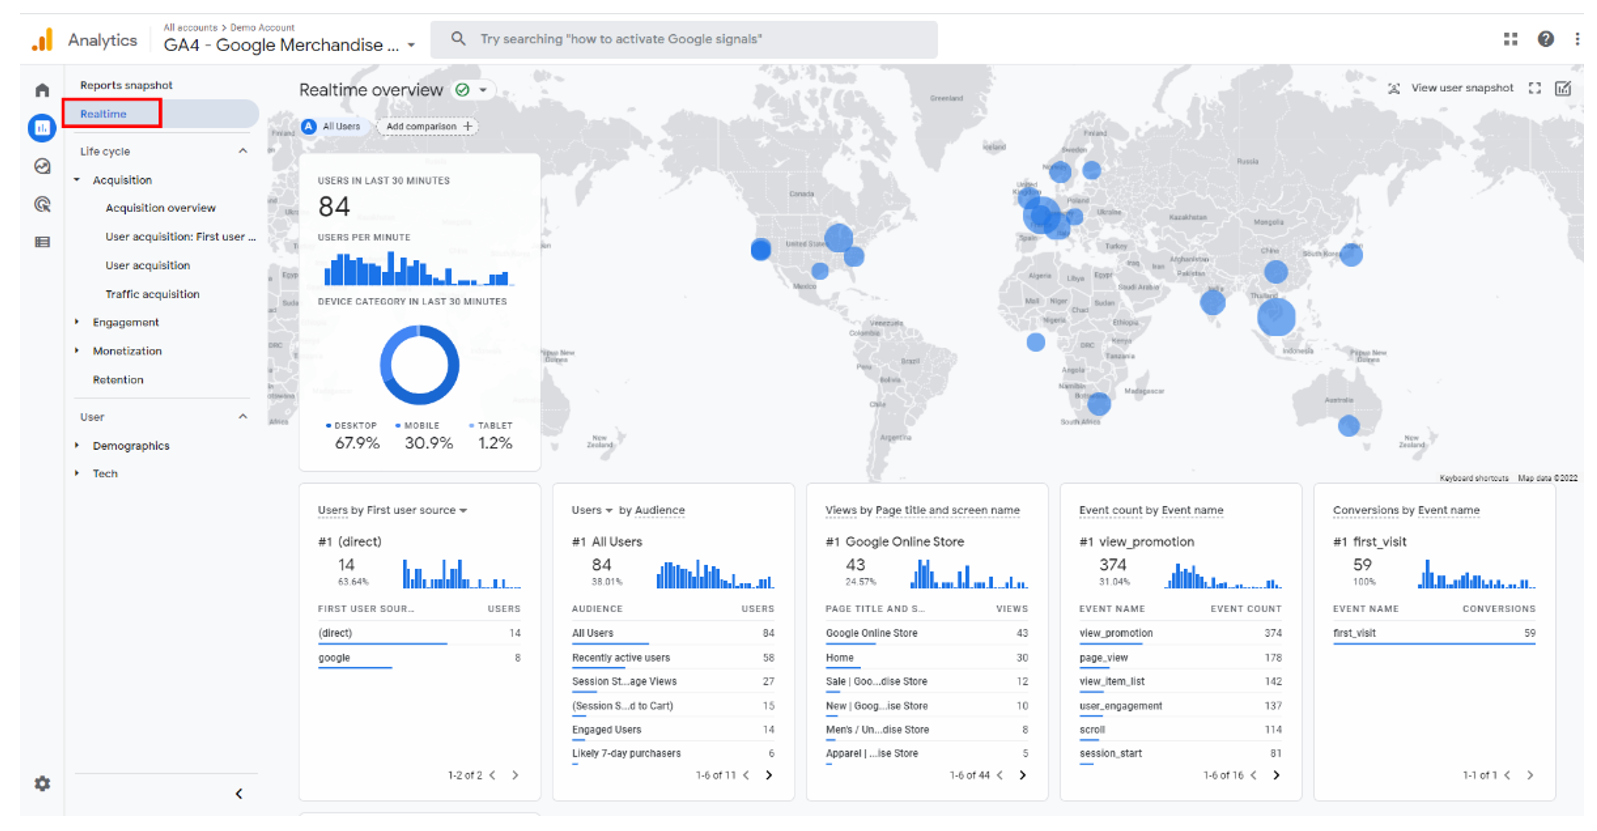Go to next page of Audience card
The image size is (1597, 831).
click(x=769, y=775)
